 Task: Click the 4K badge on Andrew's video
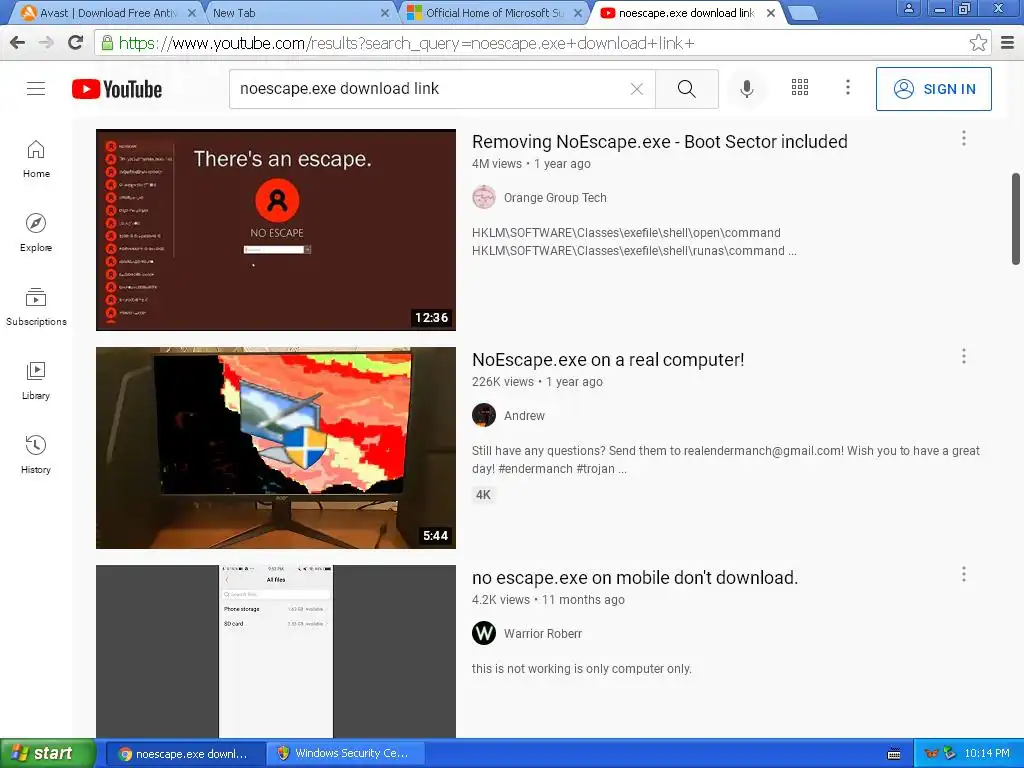tap(483, 494)
